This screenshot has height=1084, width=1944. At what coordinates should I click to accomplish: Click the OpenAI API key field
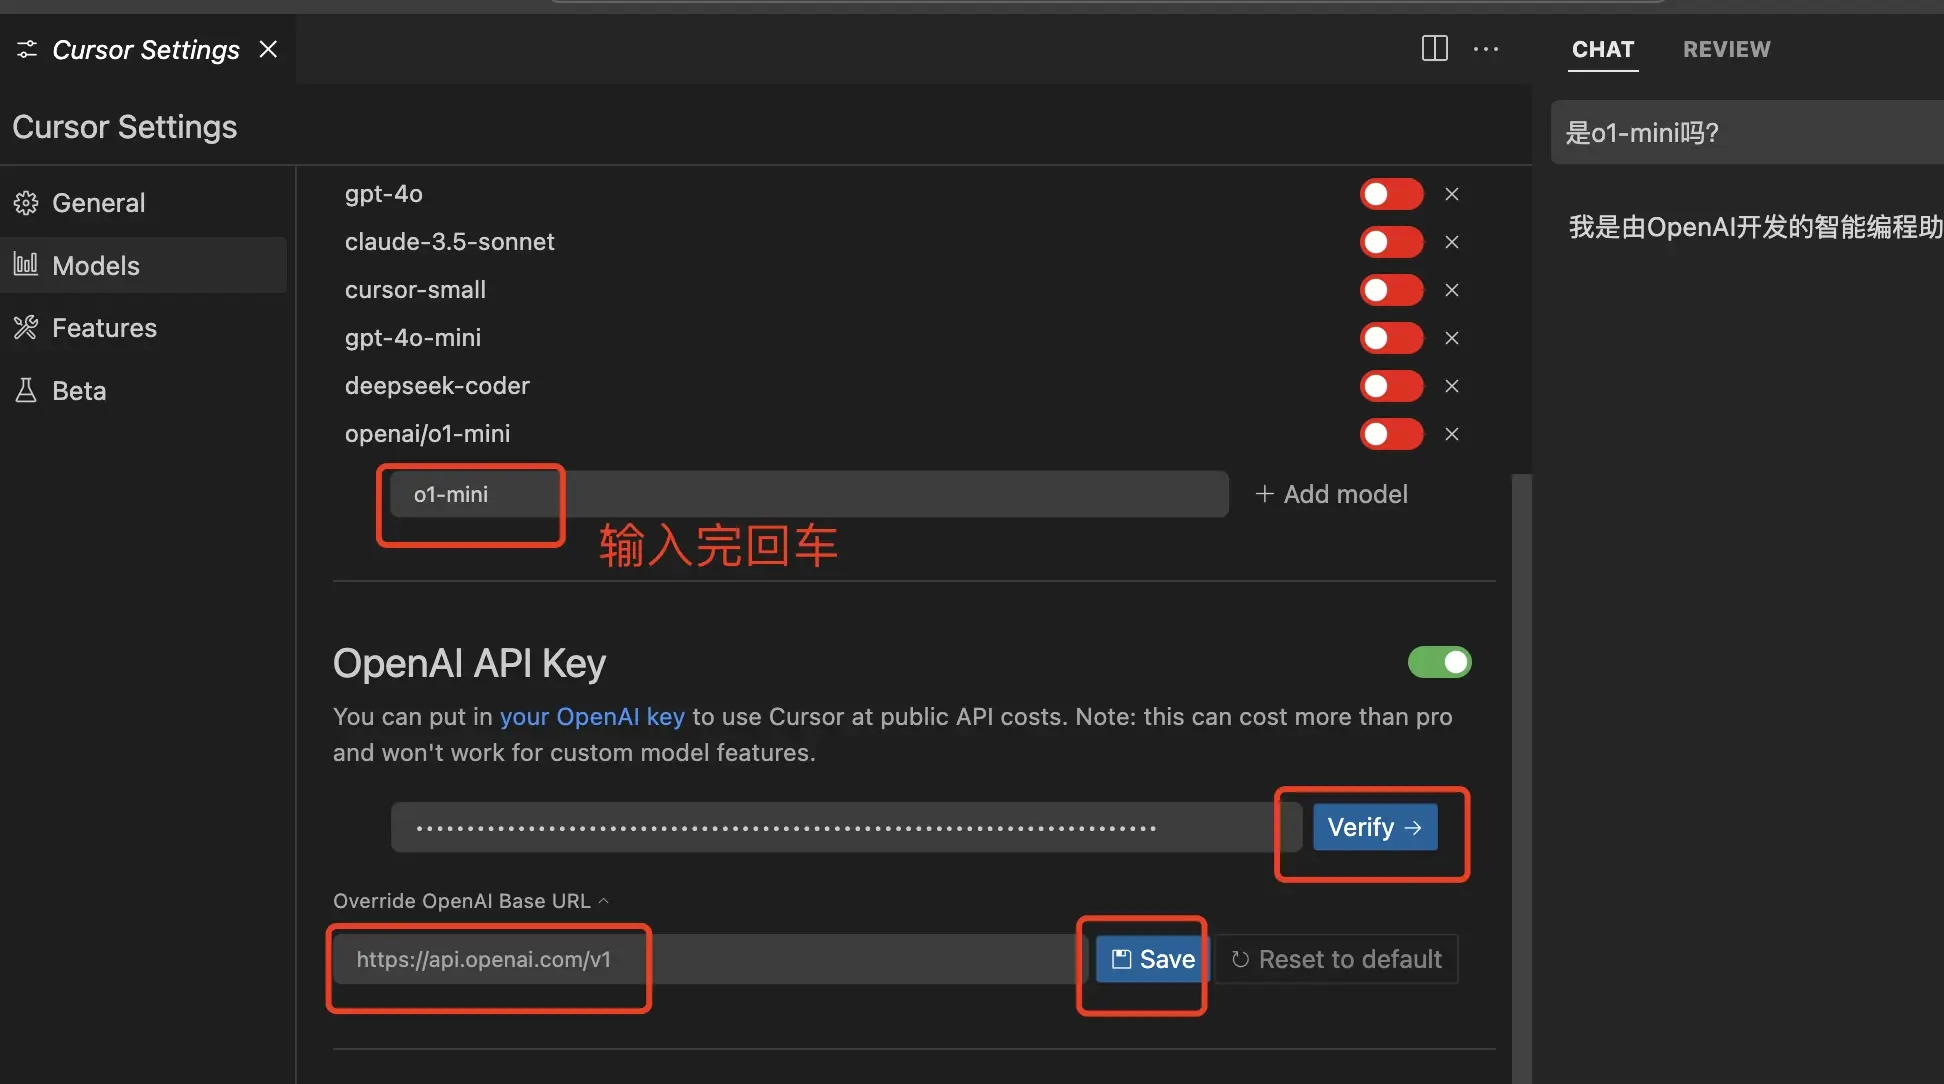846,827
